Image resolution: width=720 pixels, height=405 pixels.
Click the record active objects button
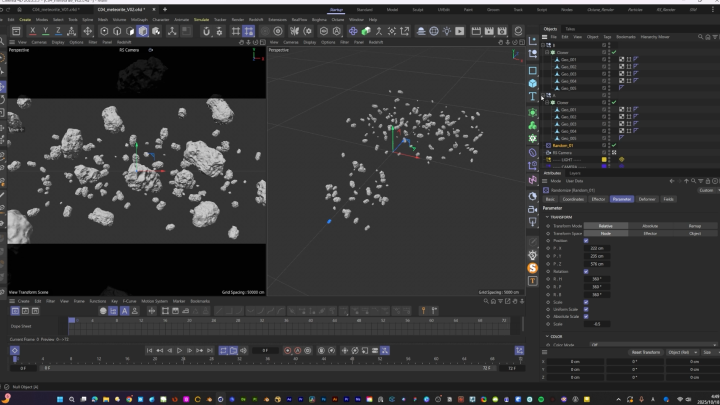[x=288, y=351]
